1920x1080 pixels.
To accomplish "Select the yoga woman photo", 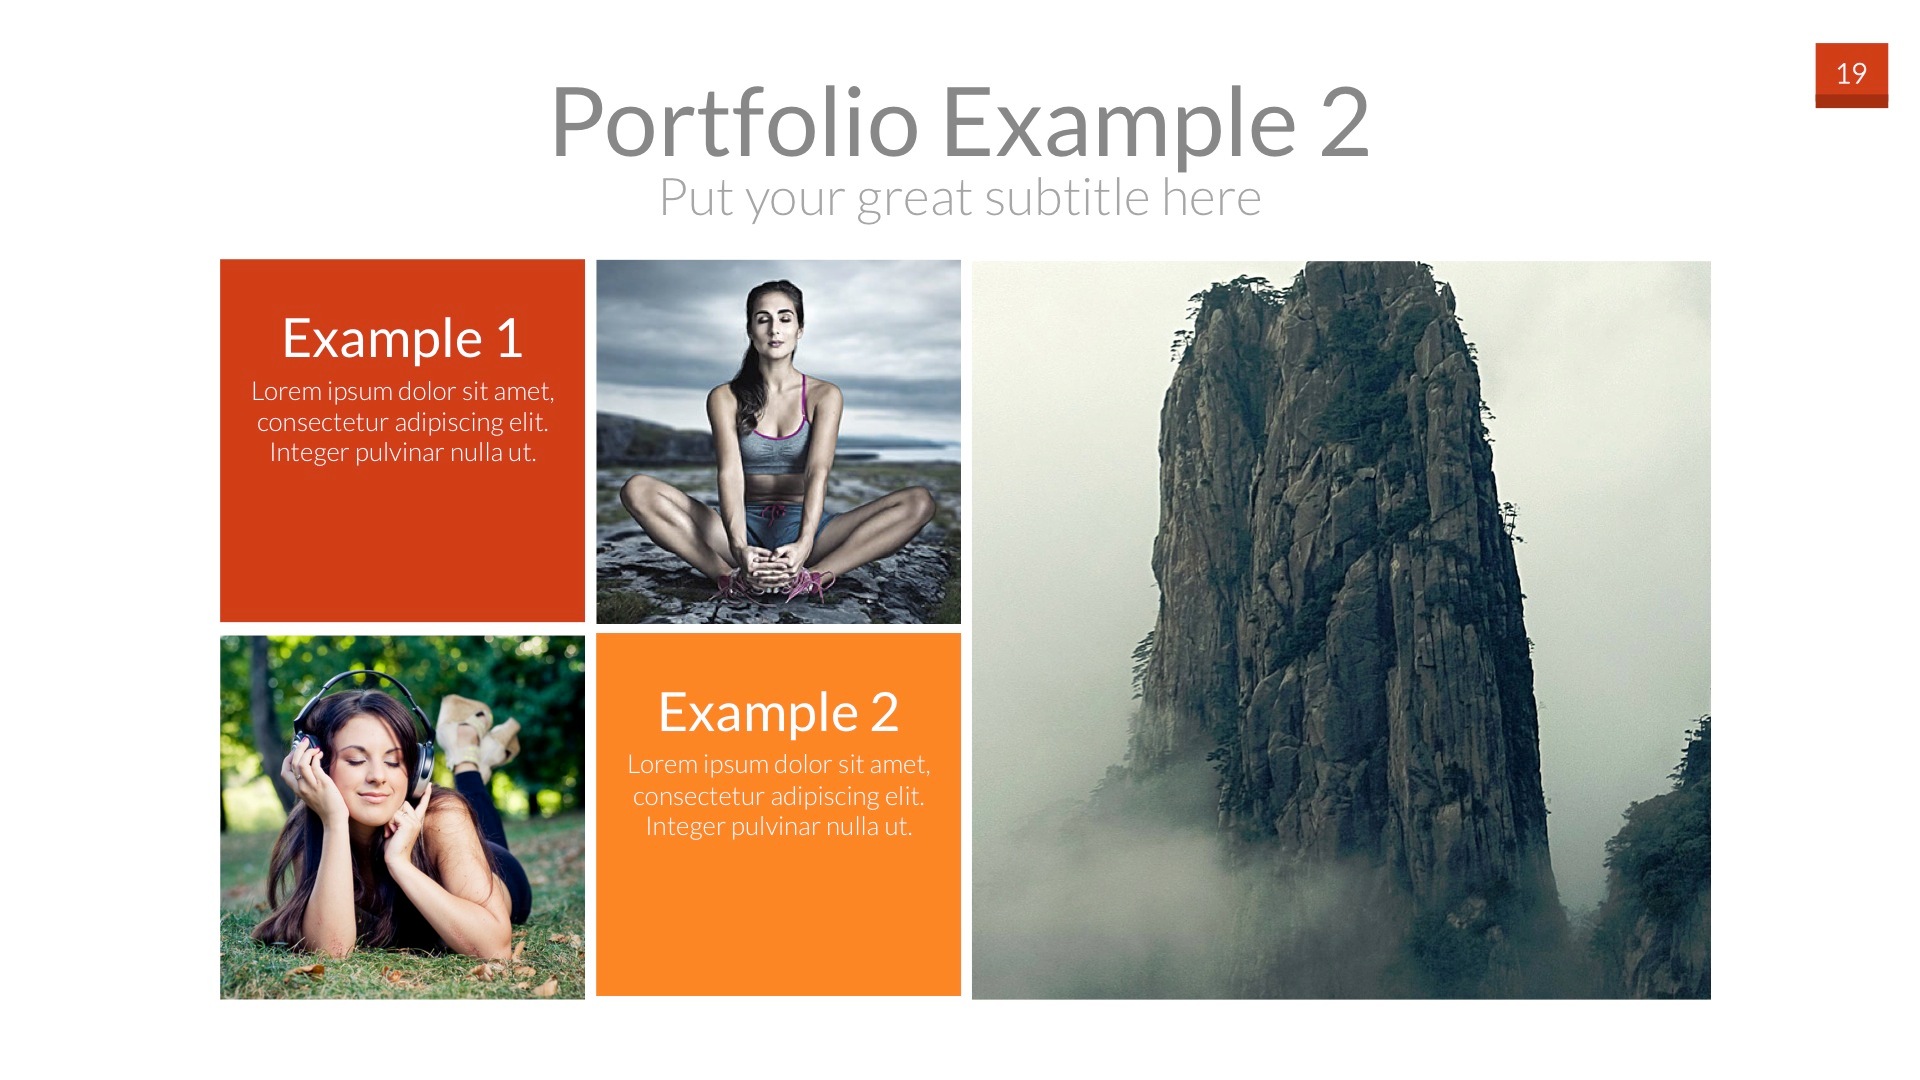I will pos(778,441).
